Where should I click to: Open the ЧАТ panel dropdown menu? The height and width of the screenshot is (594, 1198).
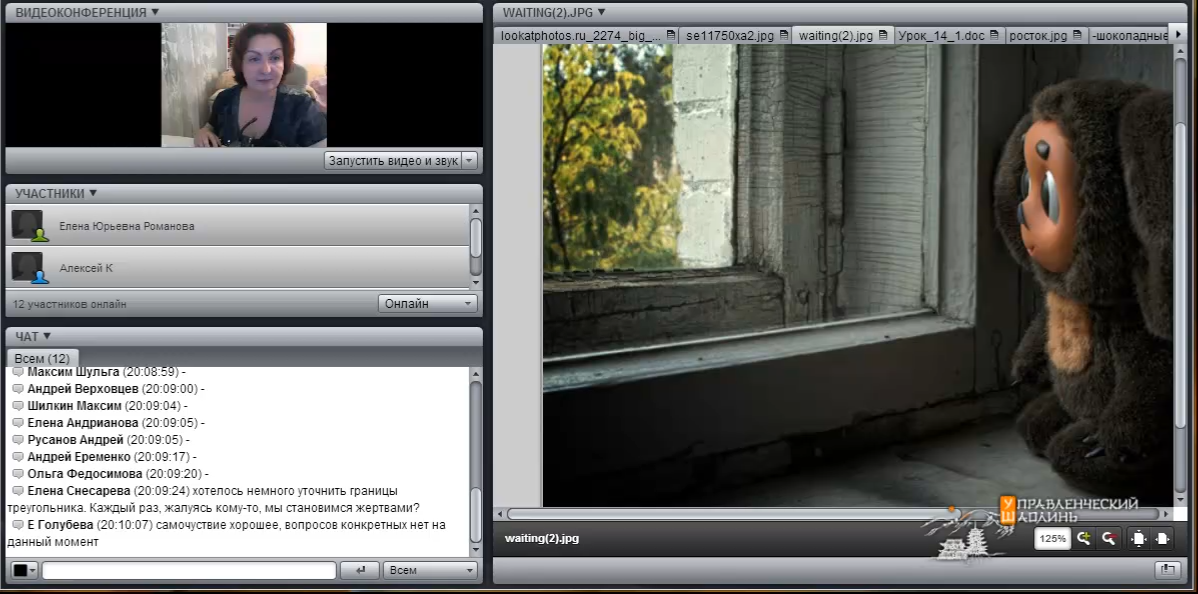(47, 336)
